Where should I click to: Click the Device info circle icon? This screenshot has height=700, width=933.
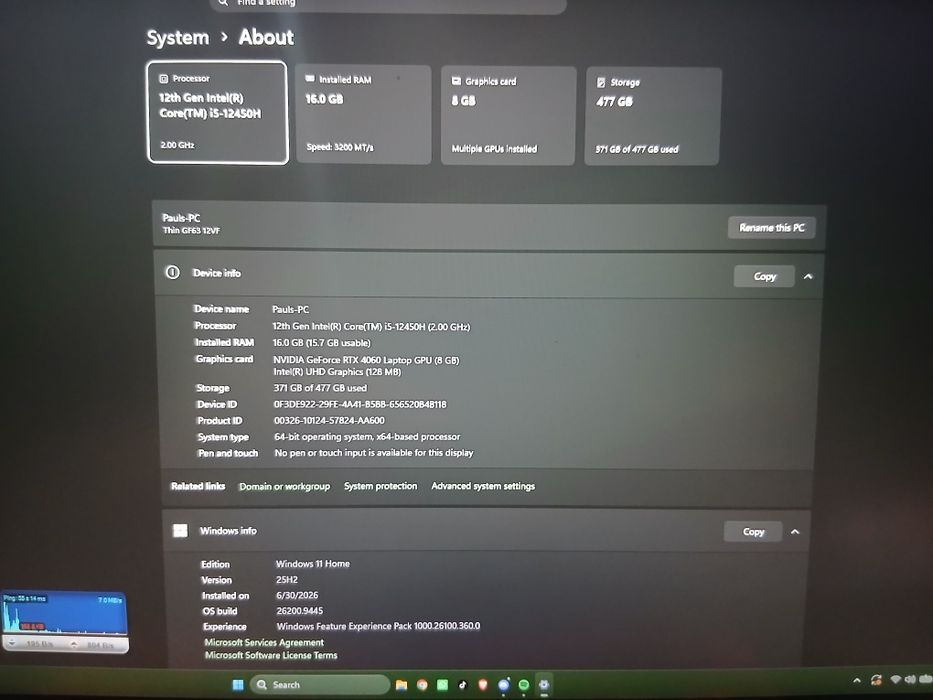173,273
